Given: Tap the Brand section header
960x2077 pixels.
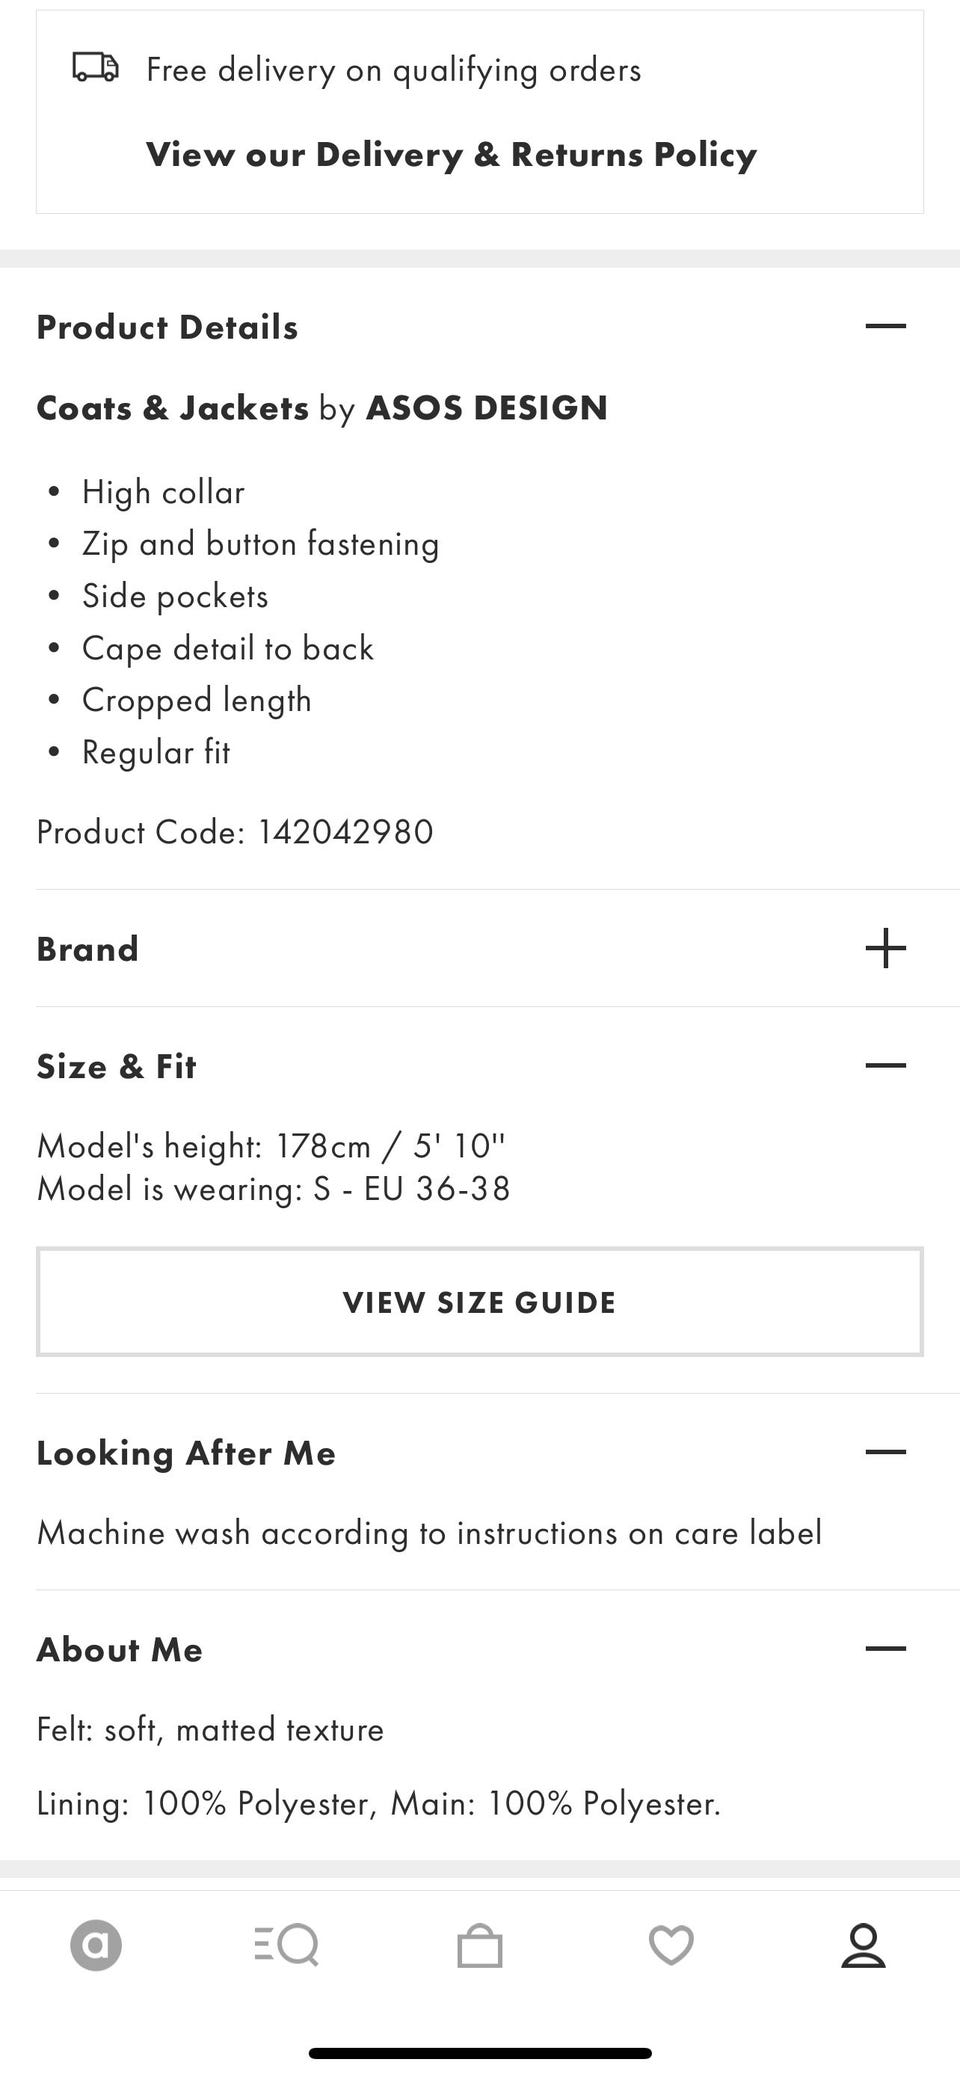Looking at the screenshot, I should [x=87, y=949].
